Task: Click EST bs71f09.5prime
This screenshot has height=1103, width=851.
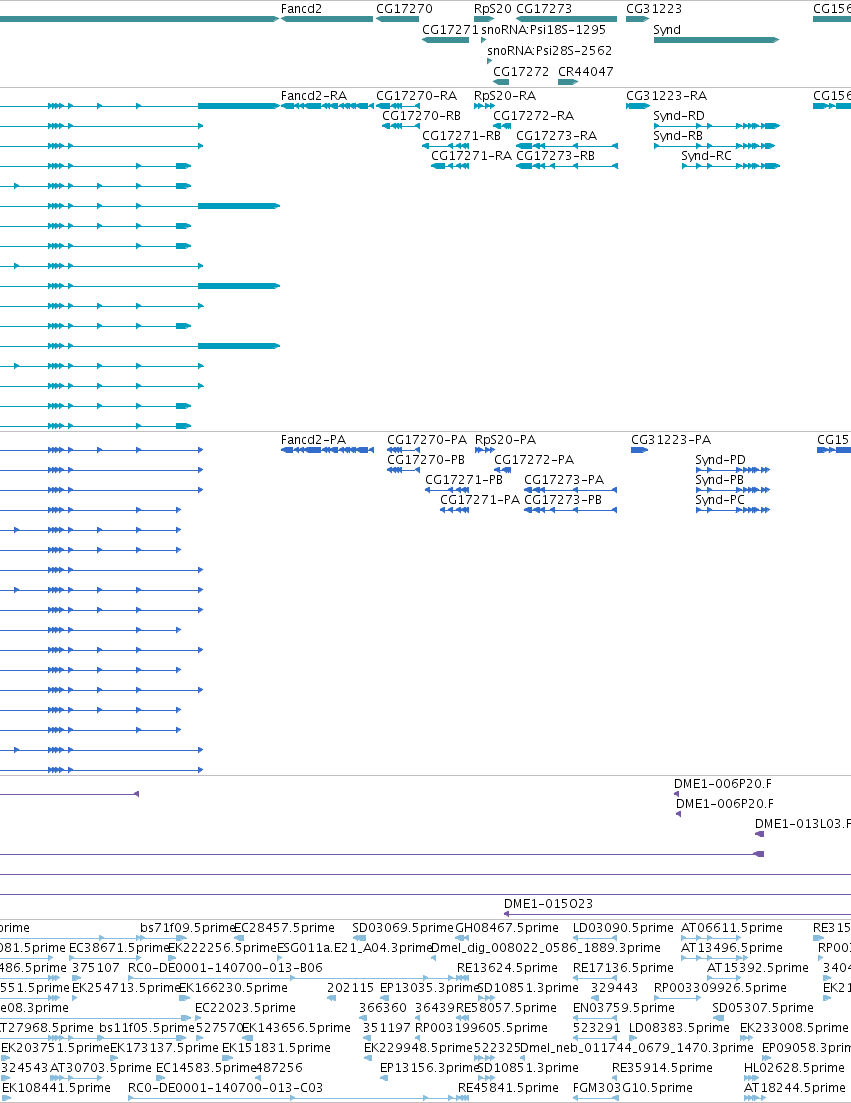Action: (x=188, y=928)
